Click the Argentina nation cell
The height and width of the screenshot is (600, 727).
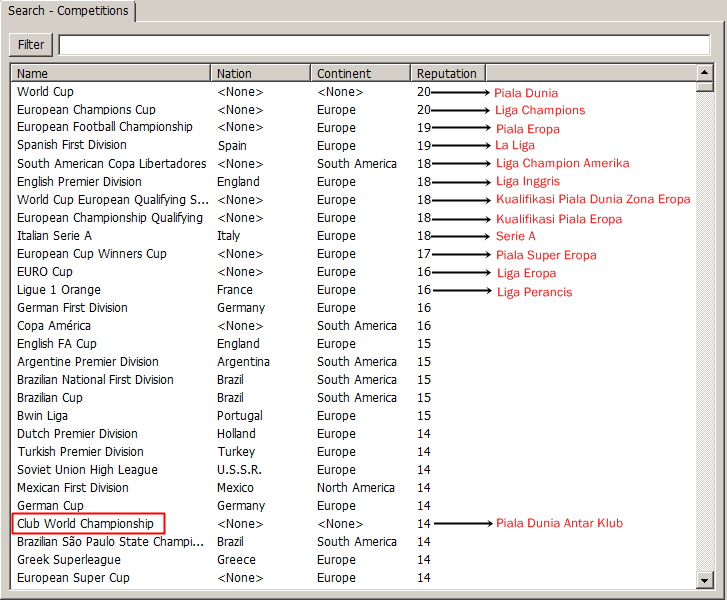coord(243,362)
